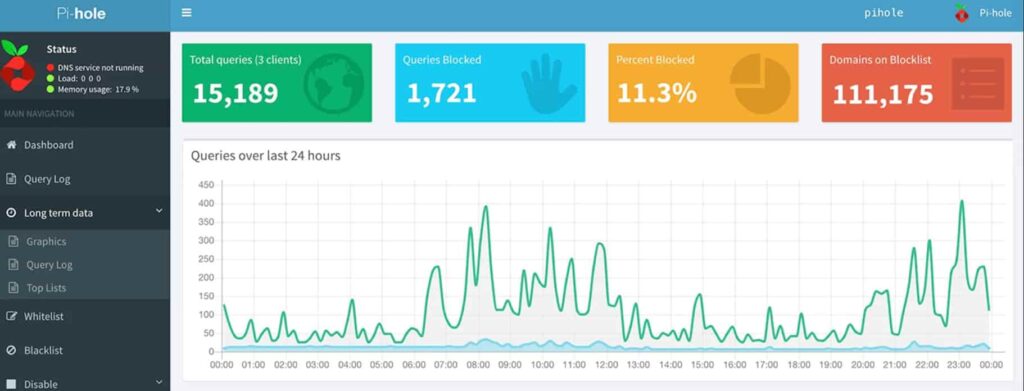Open the Dashboard menu item
This screenshot has height=391, width=1024.
[x=85, y=145]
